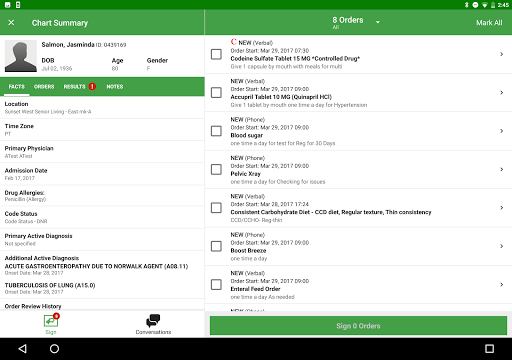Image resolution: width=512 pixels, height=360 pixels.
Task: Check the Codeine Sulfate Tablet order
Action: tap(216, 54)
